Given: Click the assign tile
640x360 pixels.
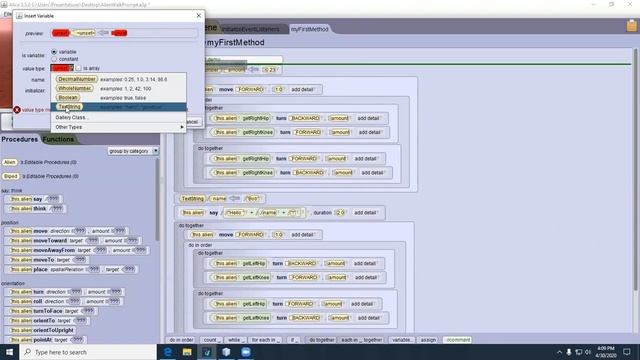Looking at the screenshot, I should click(428, 340).
